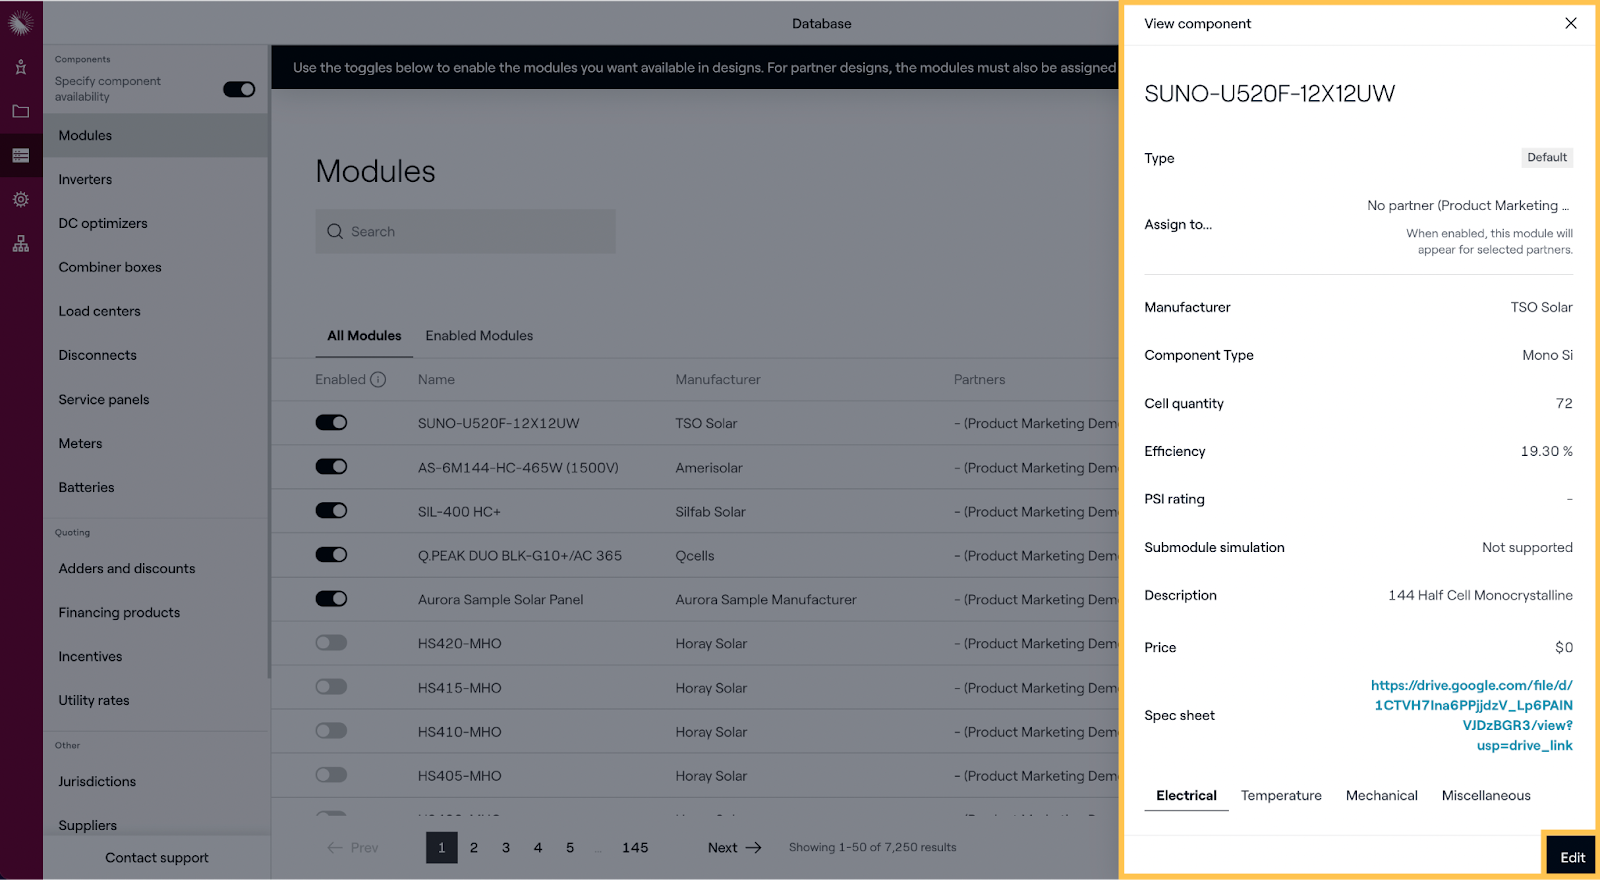Open the folder projects sidebar icon
The width and height of the screenshot is (1600, 880).
[x=21, y=111]
